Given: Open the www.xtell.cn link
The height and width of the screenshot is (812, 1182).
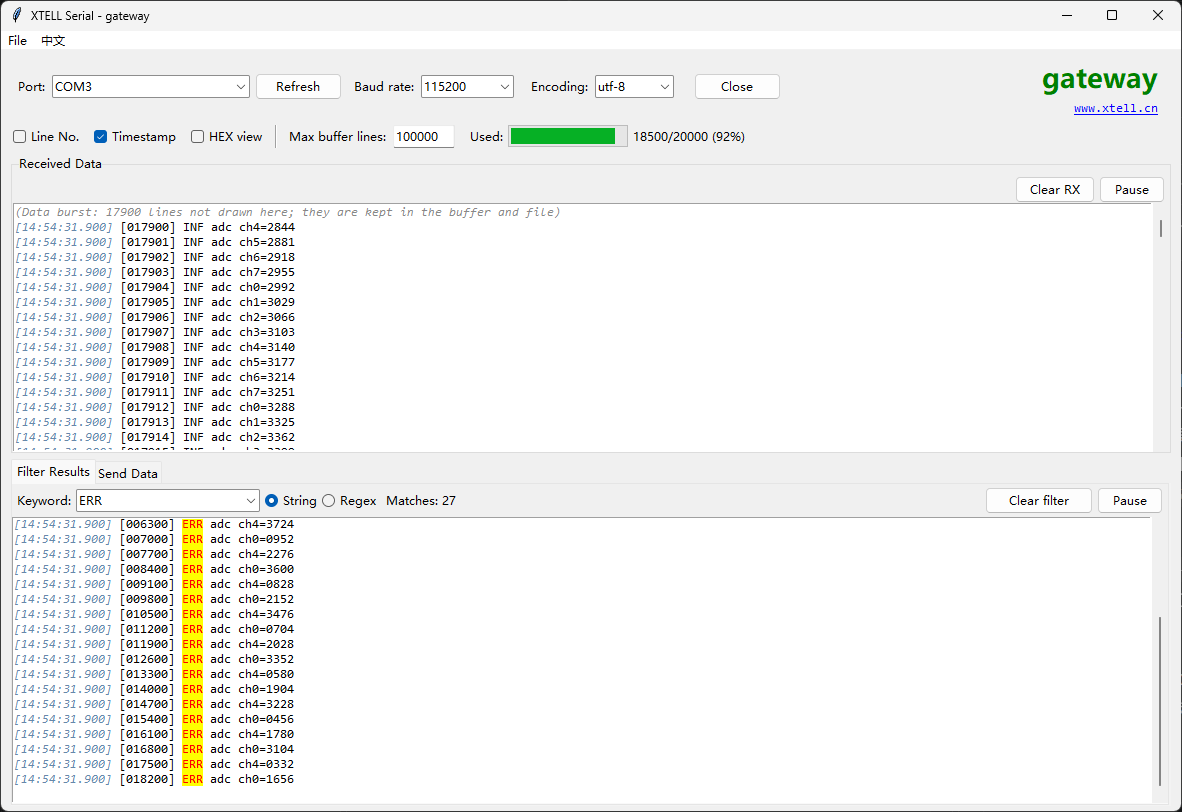Looking at the screenshot, I should click(1116, 109).
